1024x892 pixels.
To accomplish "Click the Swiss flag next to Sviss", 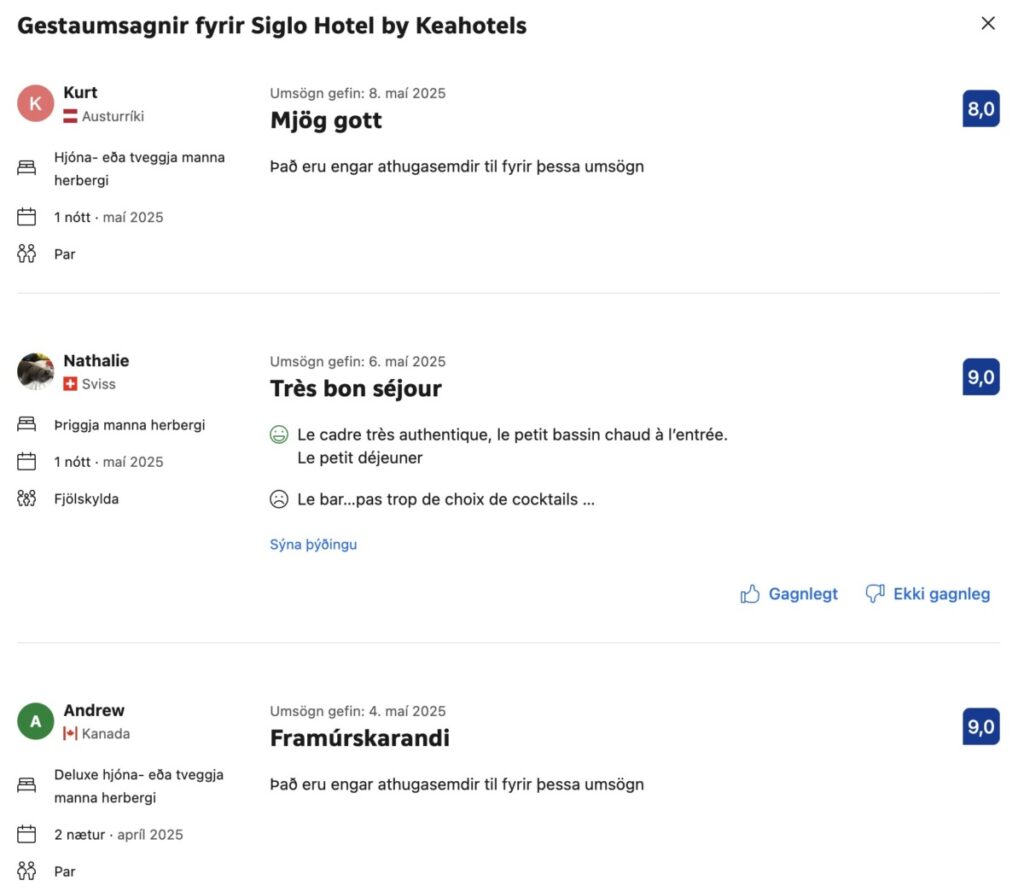I will pos(70,384).
